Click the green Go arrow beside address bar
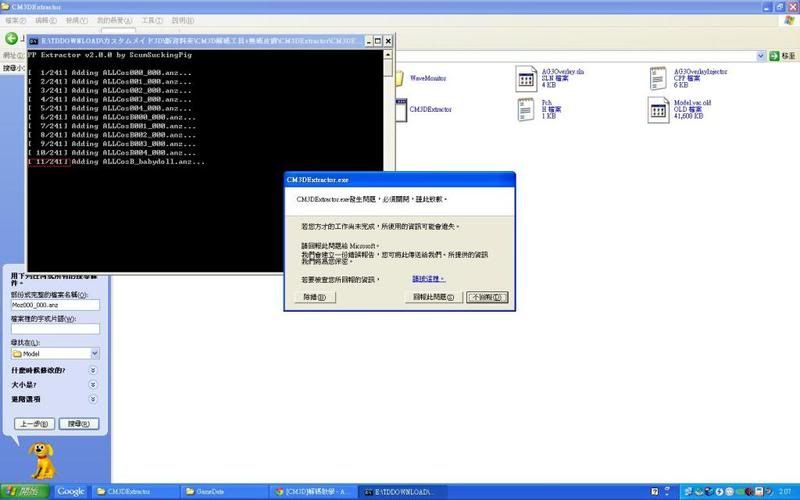Image resolution: width=800 pixels, height=500 pixels. 774,56
